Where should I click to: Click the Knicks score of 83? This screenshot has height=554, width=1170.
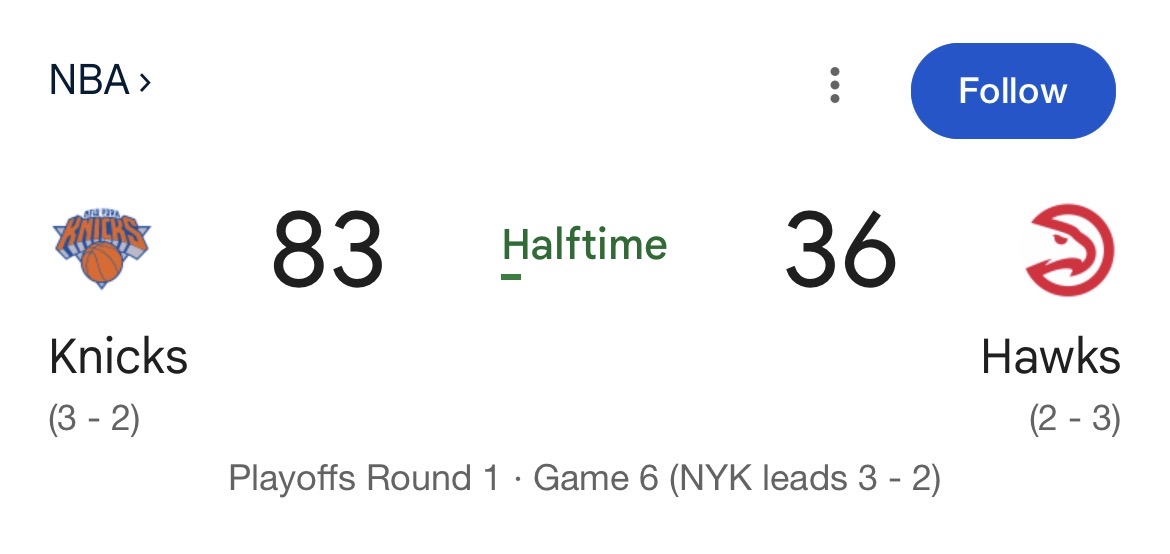(x=328, y=249)
